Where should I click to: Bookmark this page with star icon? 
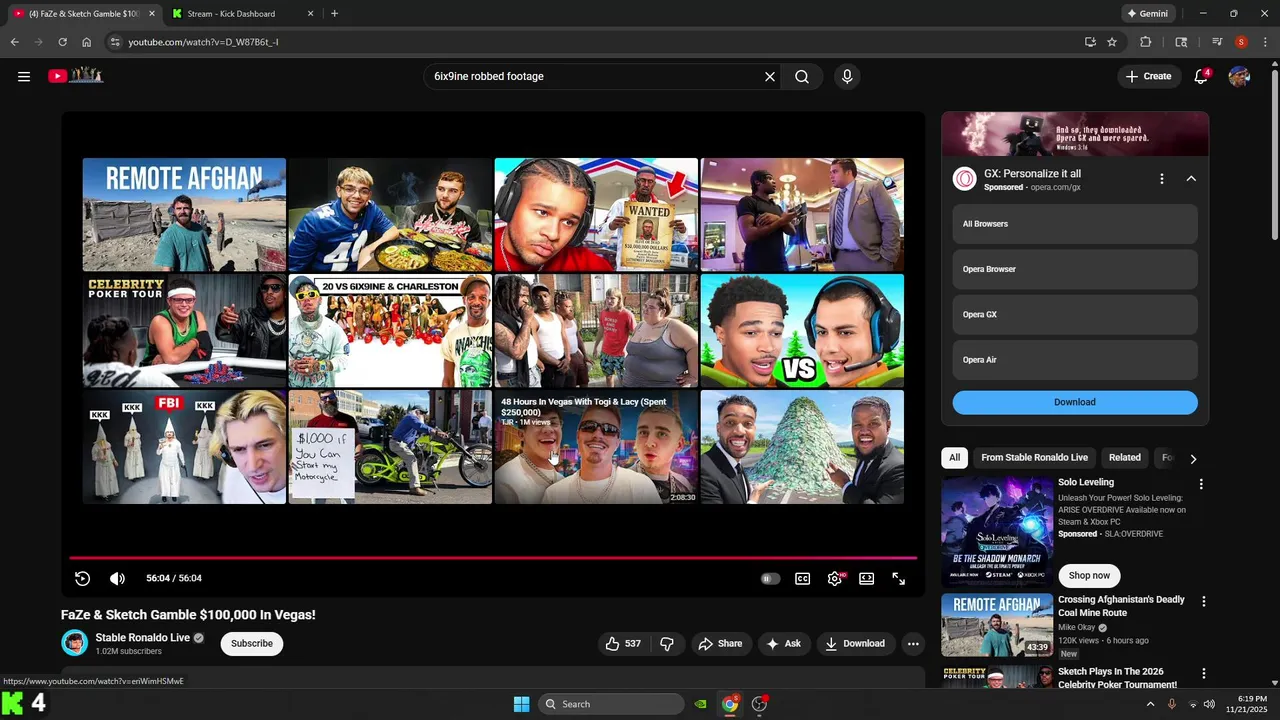(1112, 42)
